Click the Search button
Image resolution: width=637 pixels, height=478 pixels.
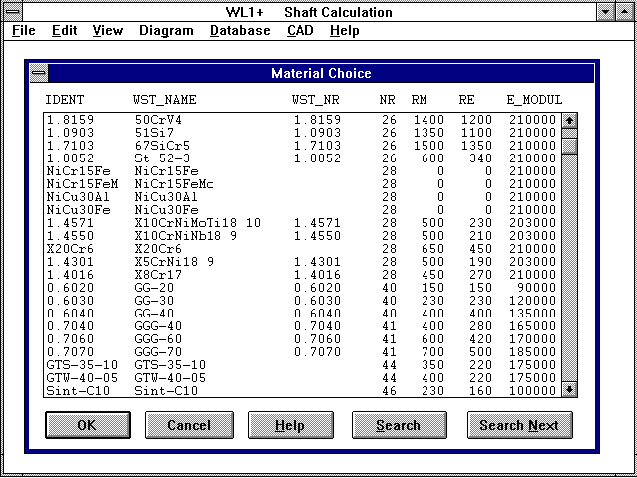[398, 425]
